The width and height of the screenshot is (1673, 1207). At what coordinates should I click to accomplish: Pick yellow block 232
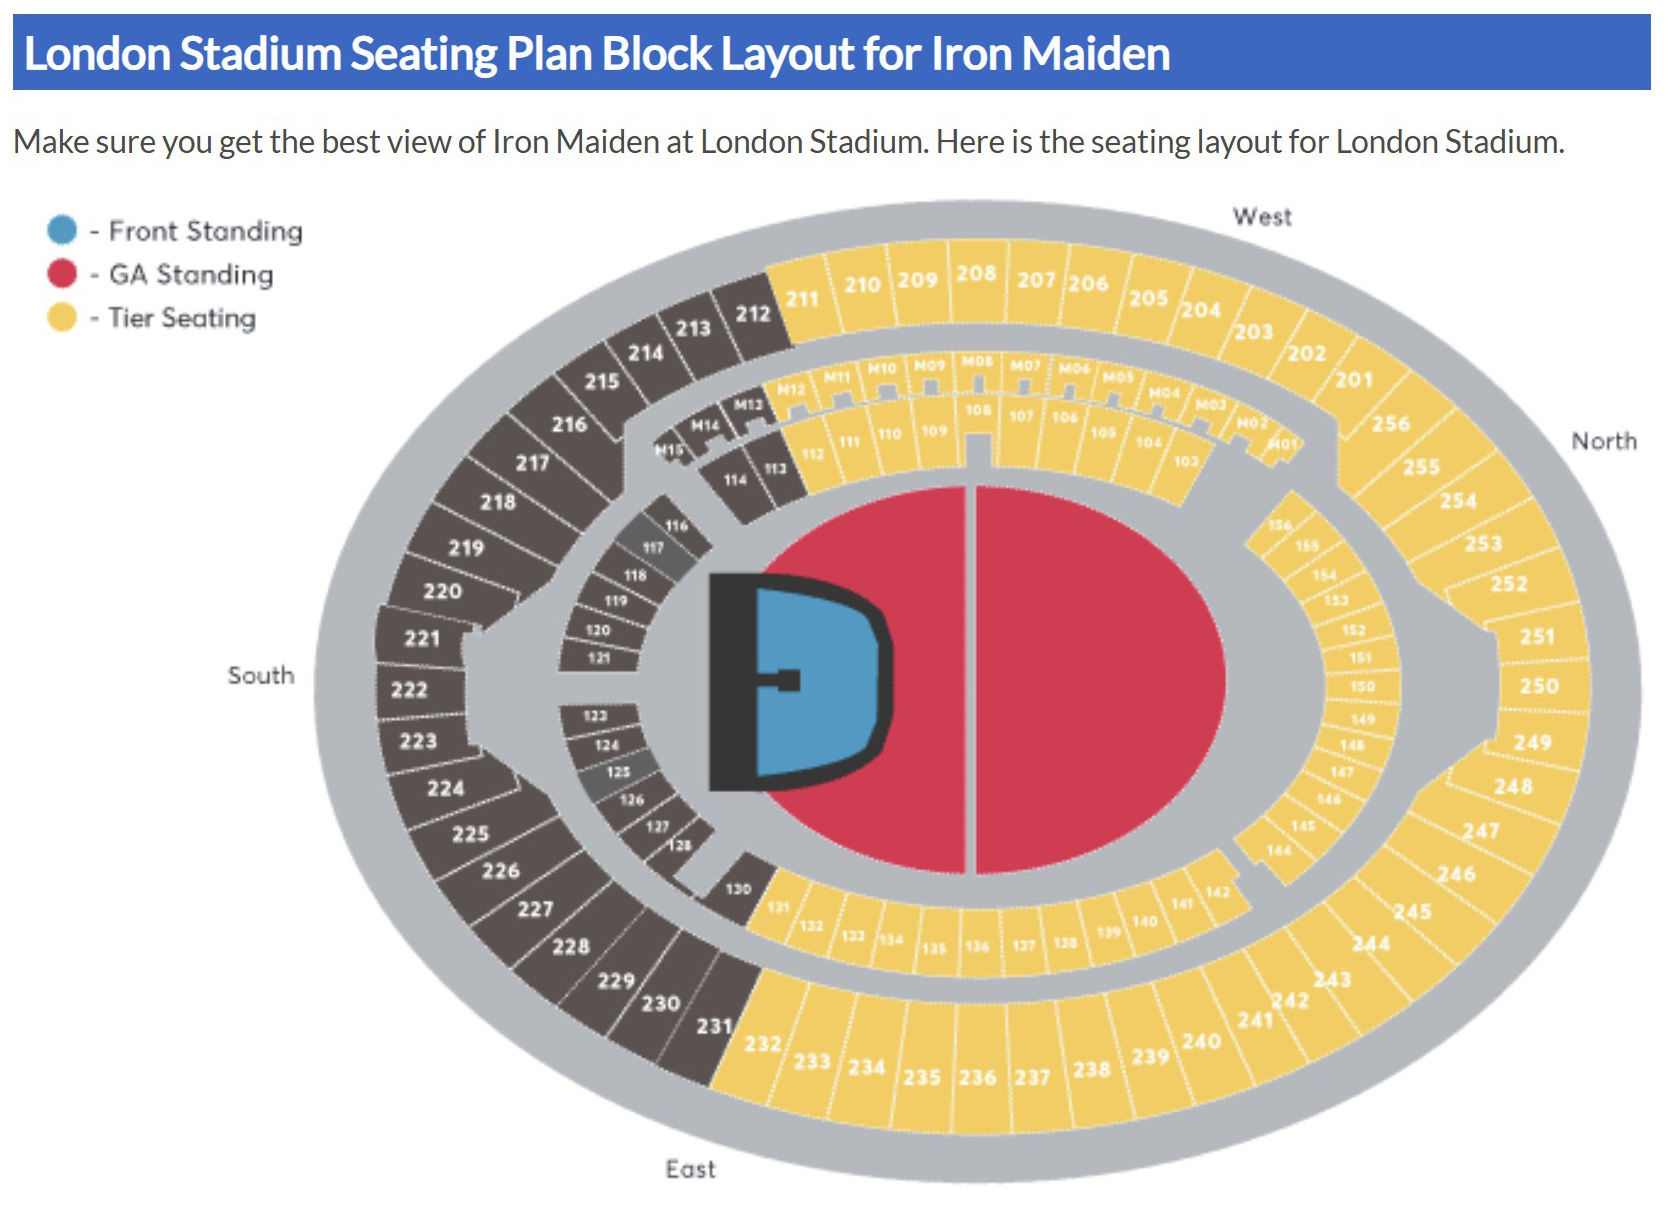762,1045
